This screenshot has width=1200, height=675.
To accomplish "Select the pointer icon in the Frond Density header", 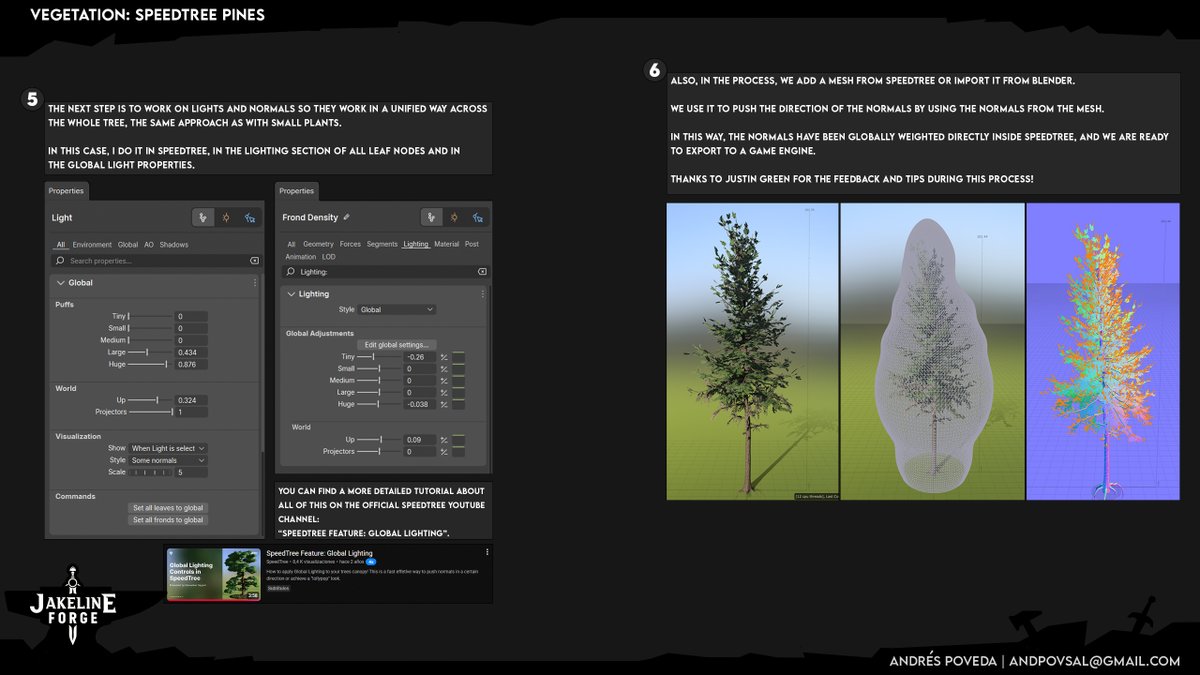I will (432, 217).
